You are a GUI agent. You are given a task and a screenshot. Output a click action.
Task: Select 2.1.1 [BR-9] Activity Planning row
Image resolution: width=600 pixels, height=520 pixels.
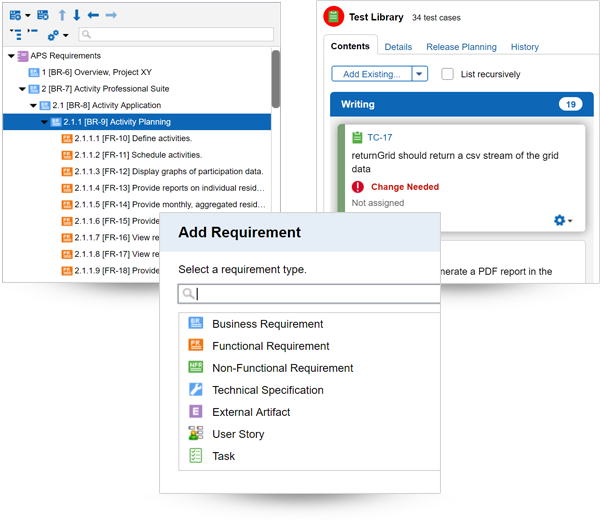[x=137, y=122]
